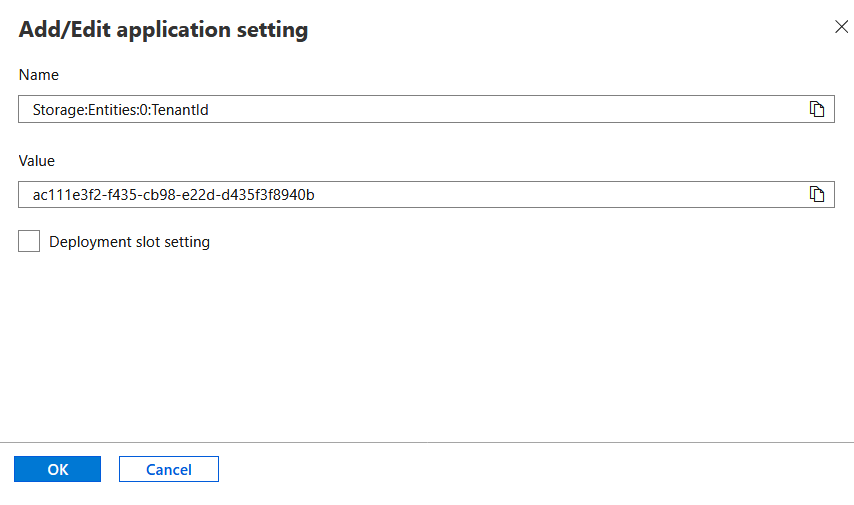Copy the Value field to clipboard
This screenshot has width=854, height=505.
pos(816,194)
